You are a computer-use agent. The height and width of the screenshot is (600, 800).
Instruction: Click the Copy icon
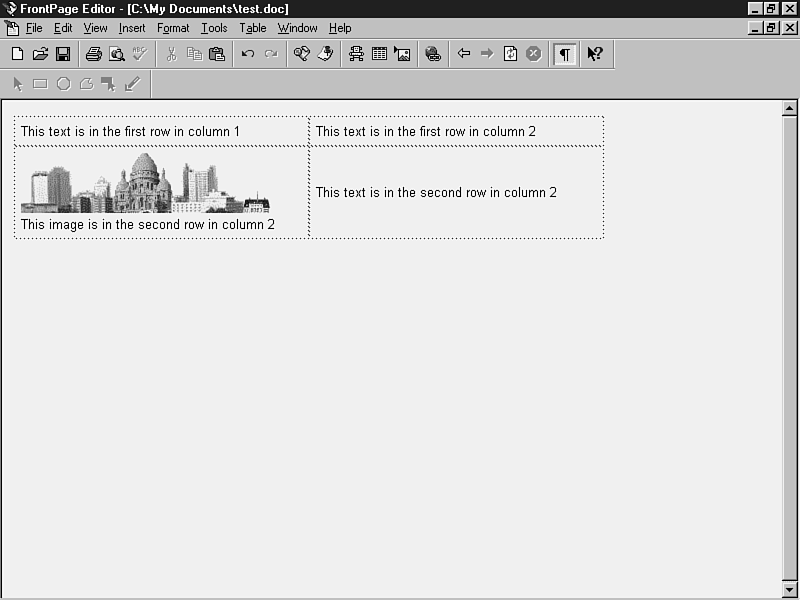coord(194,54)
